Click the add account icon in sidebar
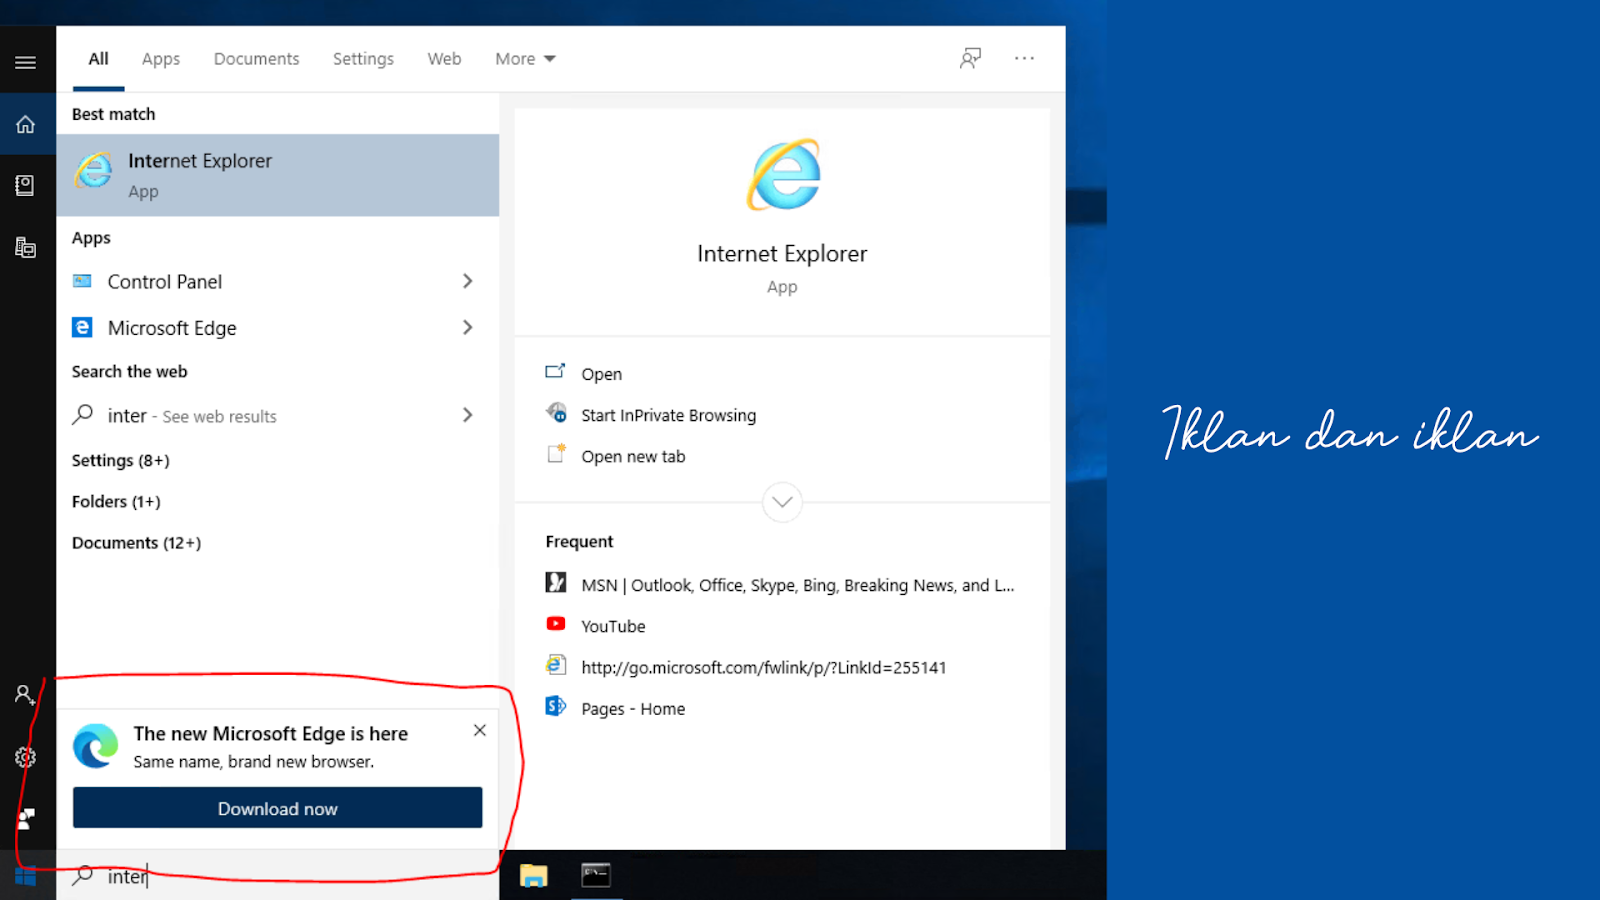This screenshot has height=900, width=1600. 26,695
